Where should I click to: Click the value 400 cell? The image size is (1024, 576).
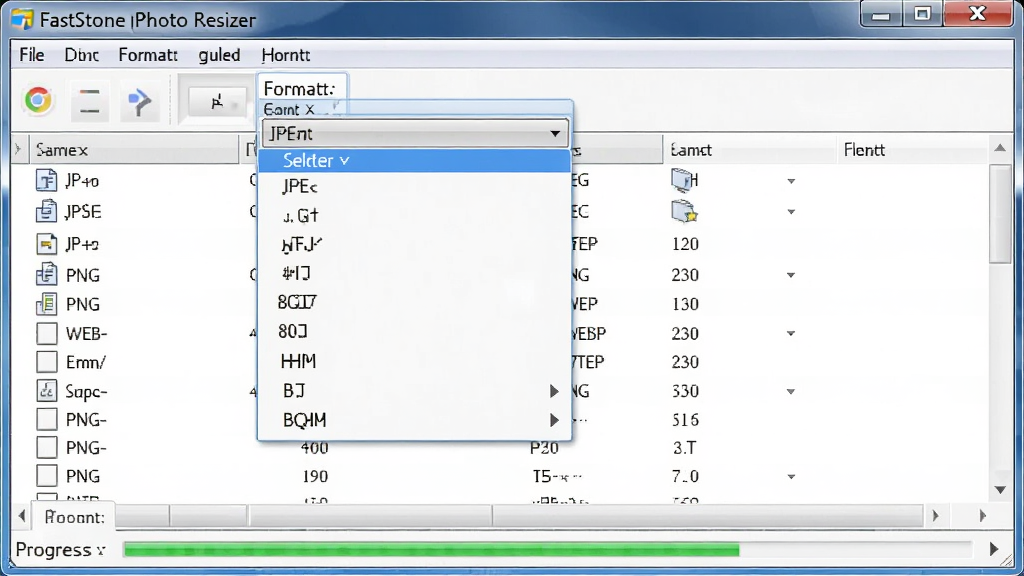coord(314,448)
